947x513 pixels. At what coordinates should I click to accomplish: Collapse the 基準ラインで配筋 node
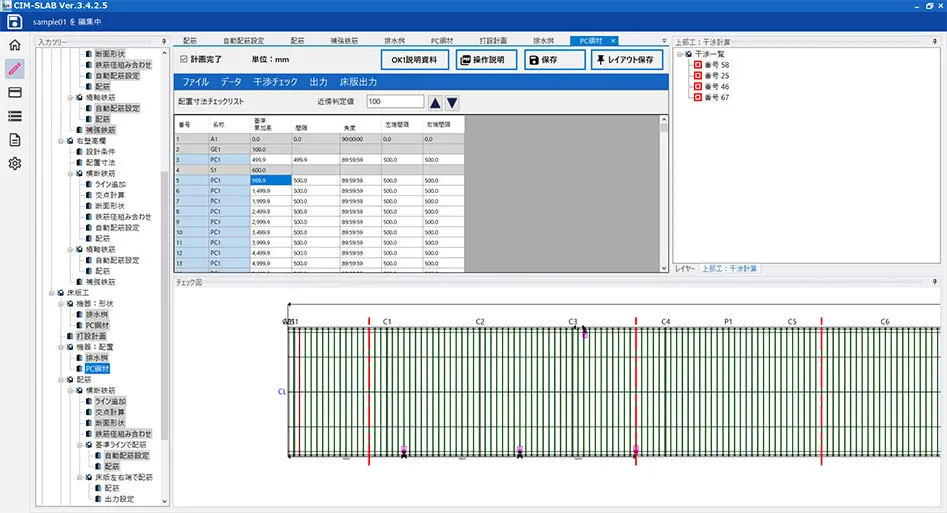coord(79,445)
